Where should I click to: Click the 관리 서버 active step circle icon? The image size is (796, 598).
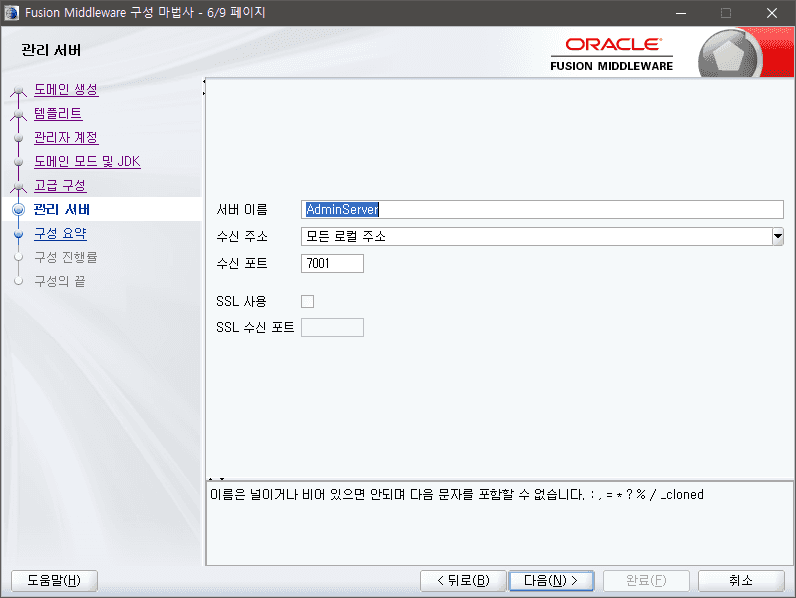coord(19,209)
